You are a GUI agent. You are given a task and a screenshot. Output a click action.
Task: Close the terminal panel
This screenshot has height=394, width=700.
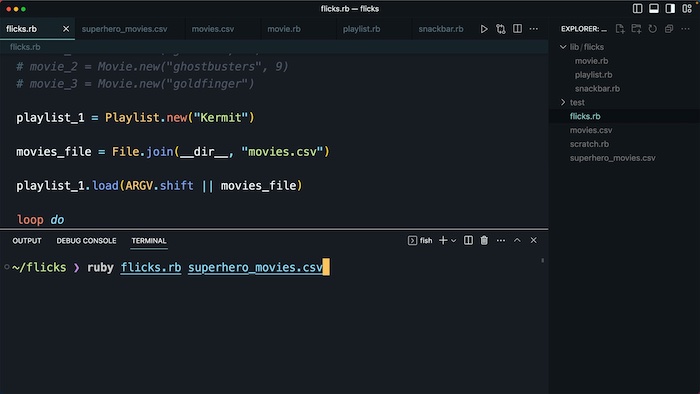click(533, 240)
